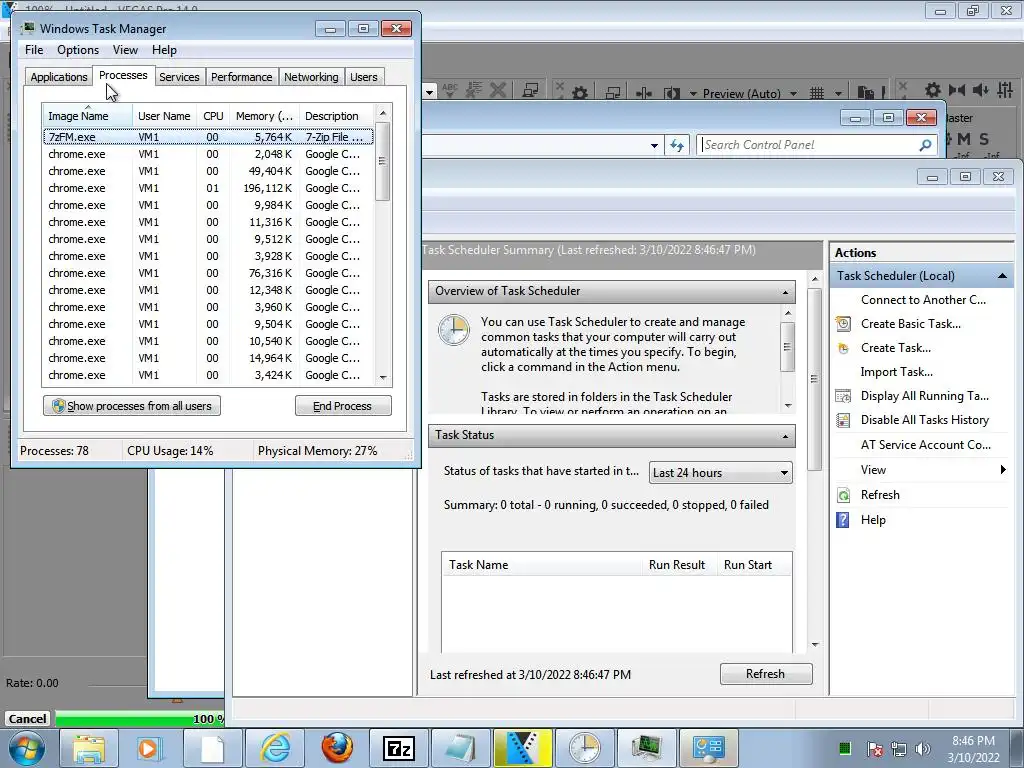Collapse the Task Status section
The image size is (1024, 768).
click(x=785, y=436)
